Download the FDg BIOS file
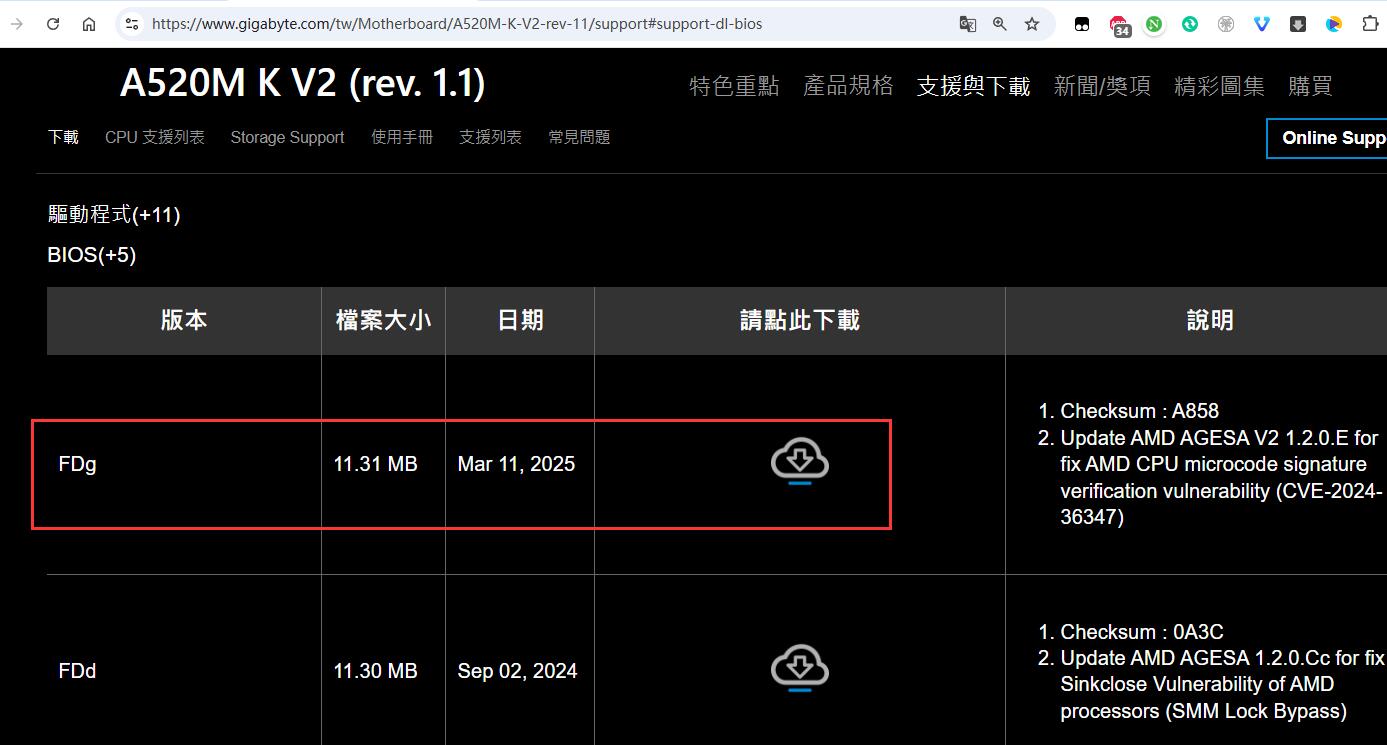Screen dimensions: 1387x745 tap(799, 461)
